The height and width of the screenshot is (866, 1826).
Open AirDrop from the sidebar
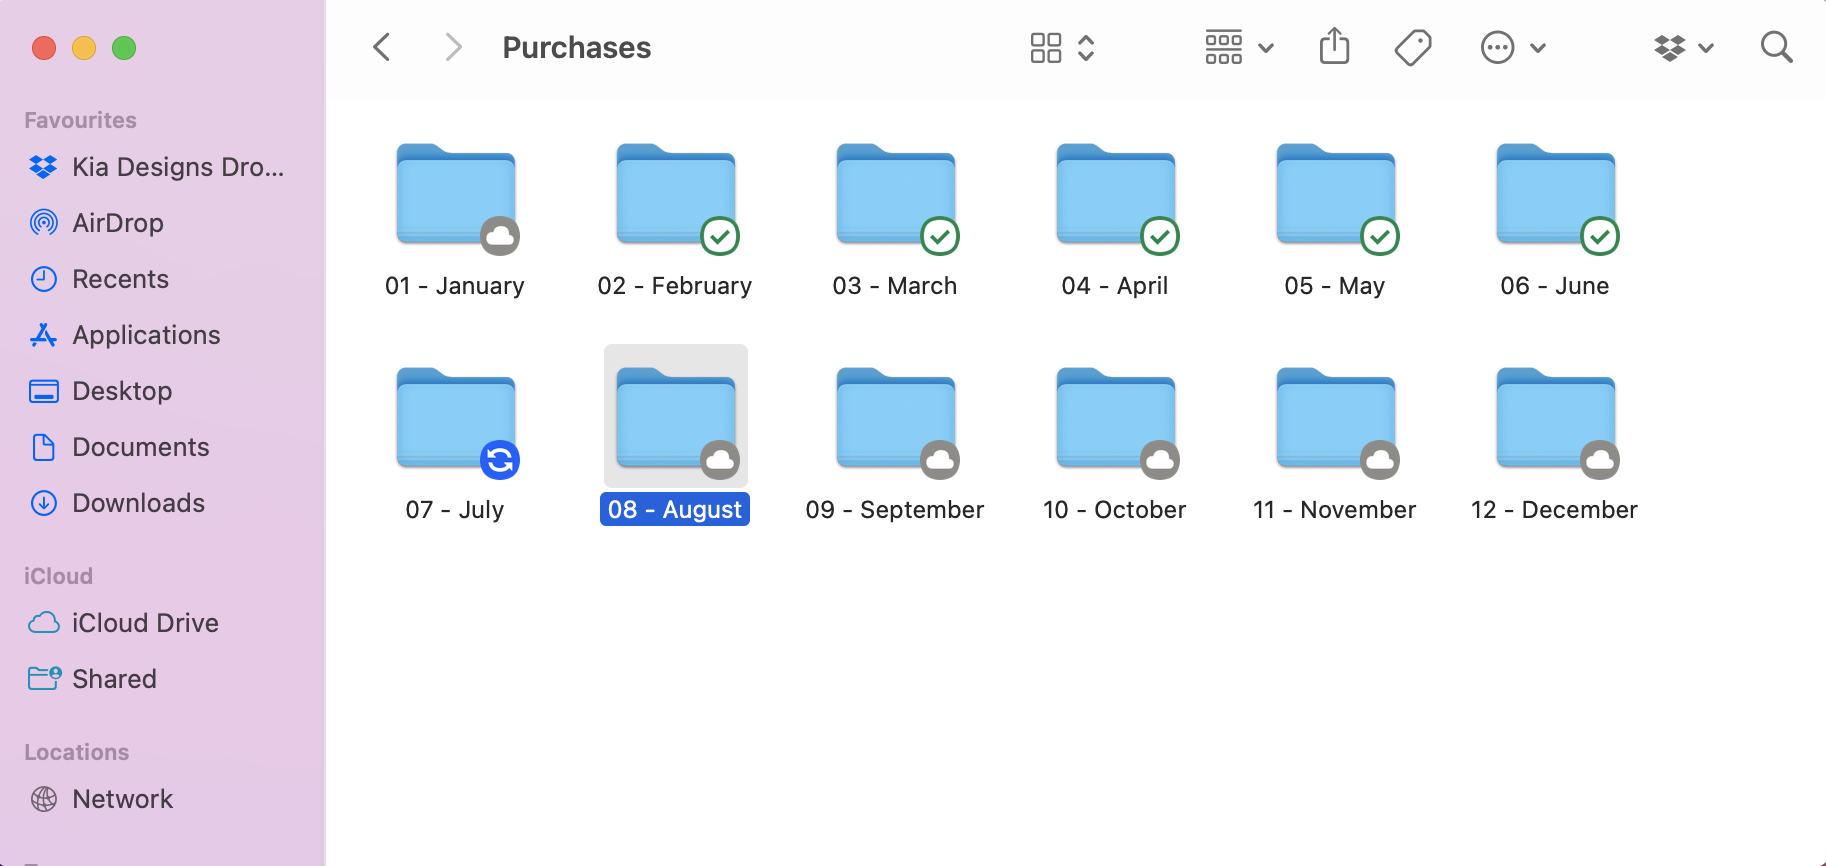point(117,223)
